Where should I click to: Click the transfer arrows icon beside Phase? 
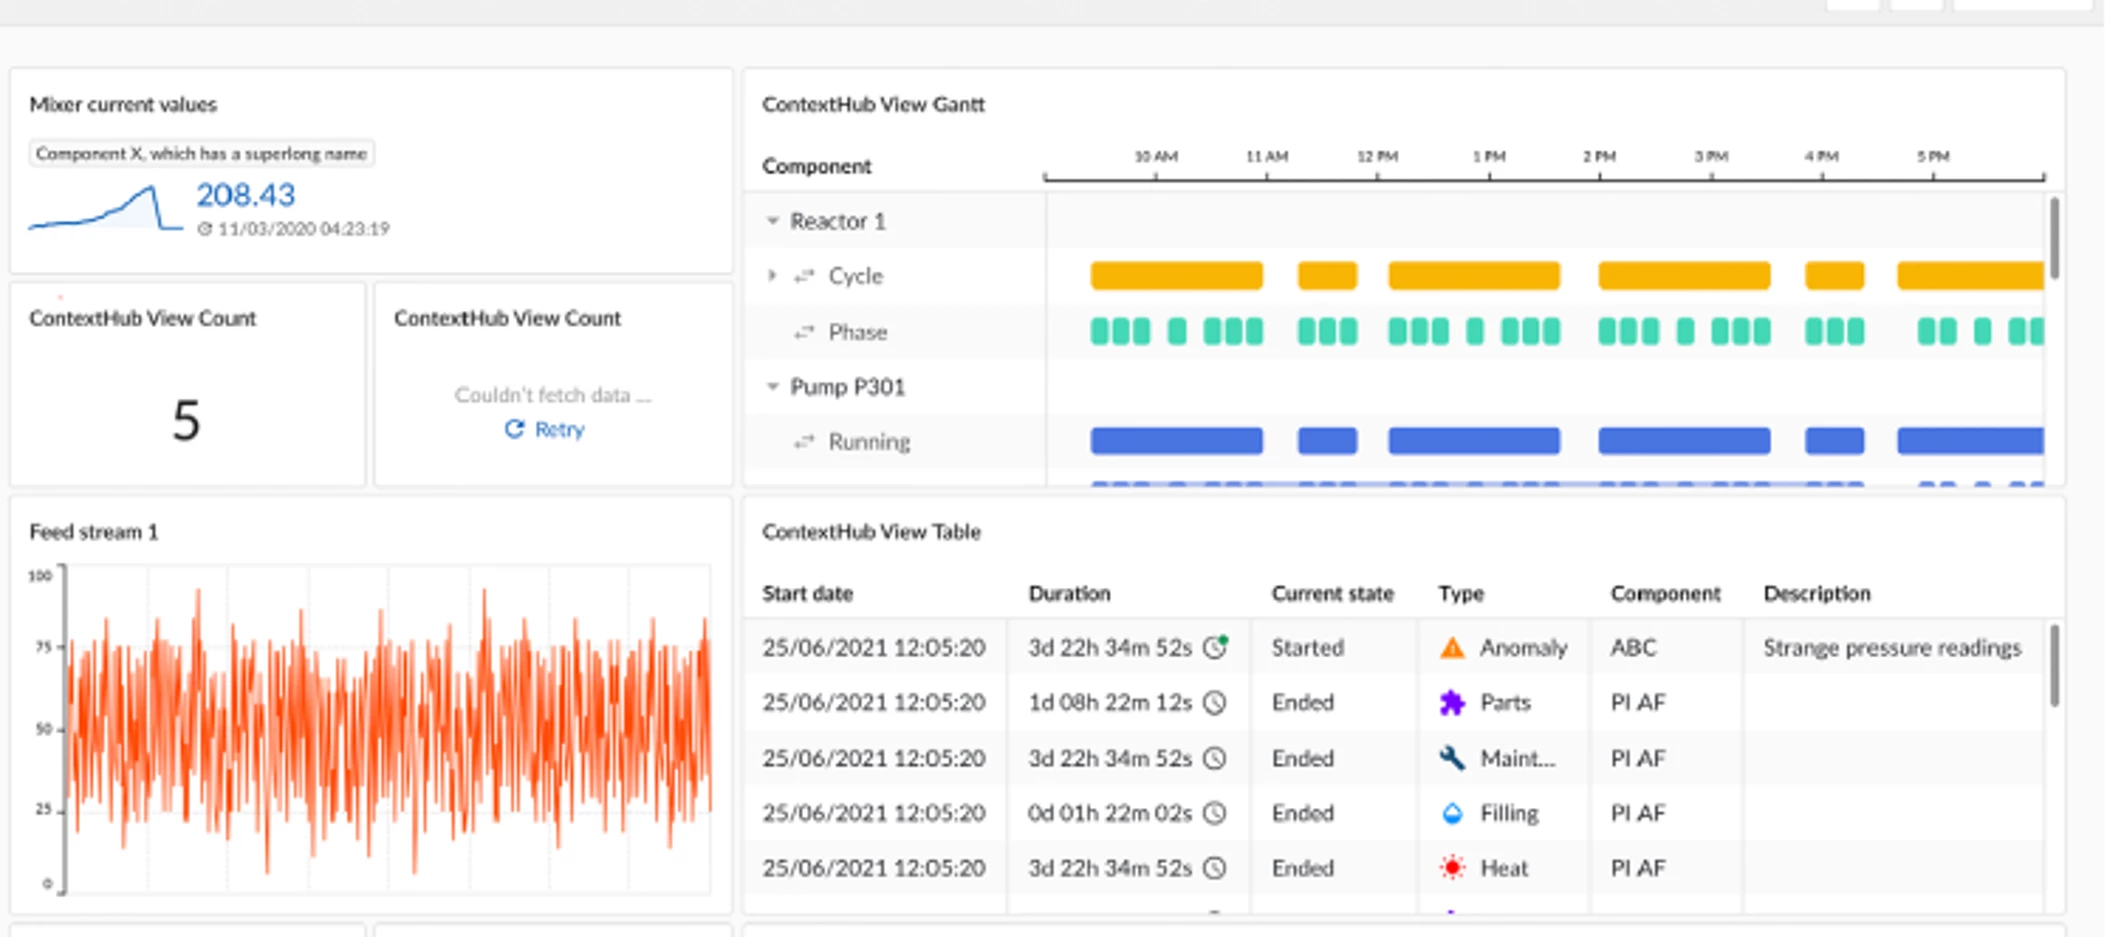[x=804, y=331]
